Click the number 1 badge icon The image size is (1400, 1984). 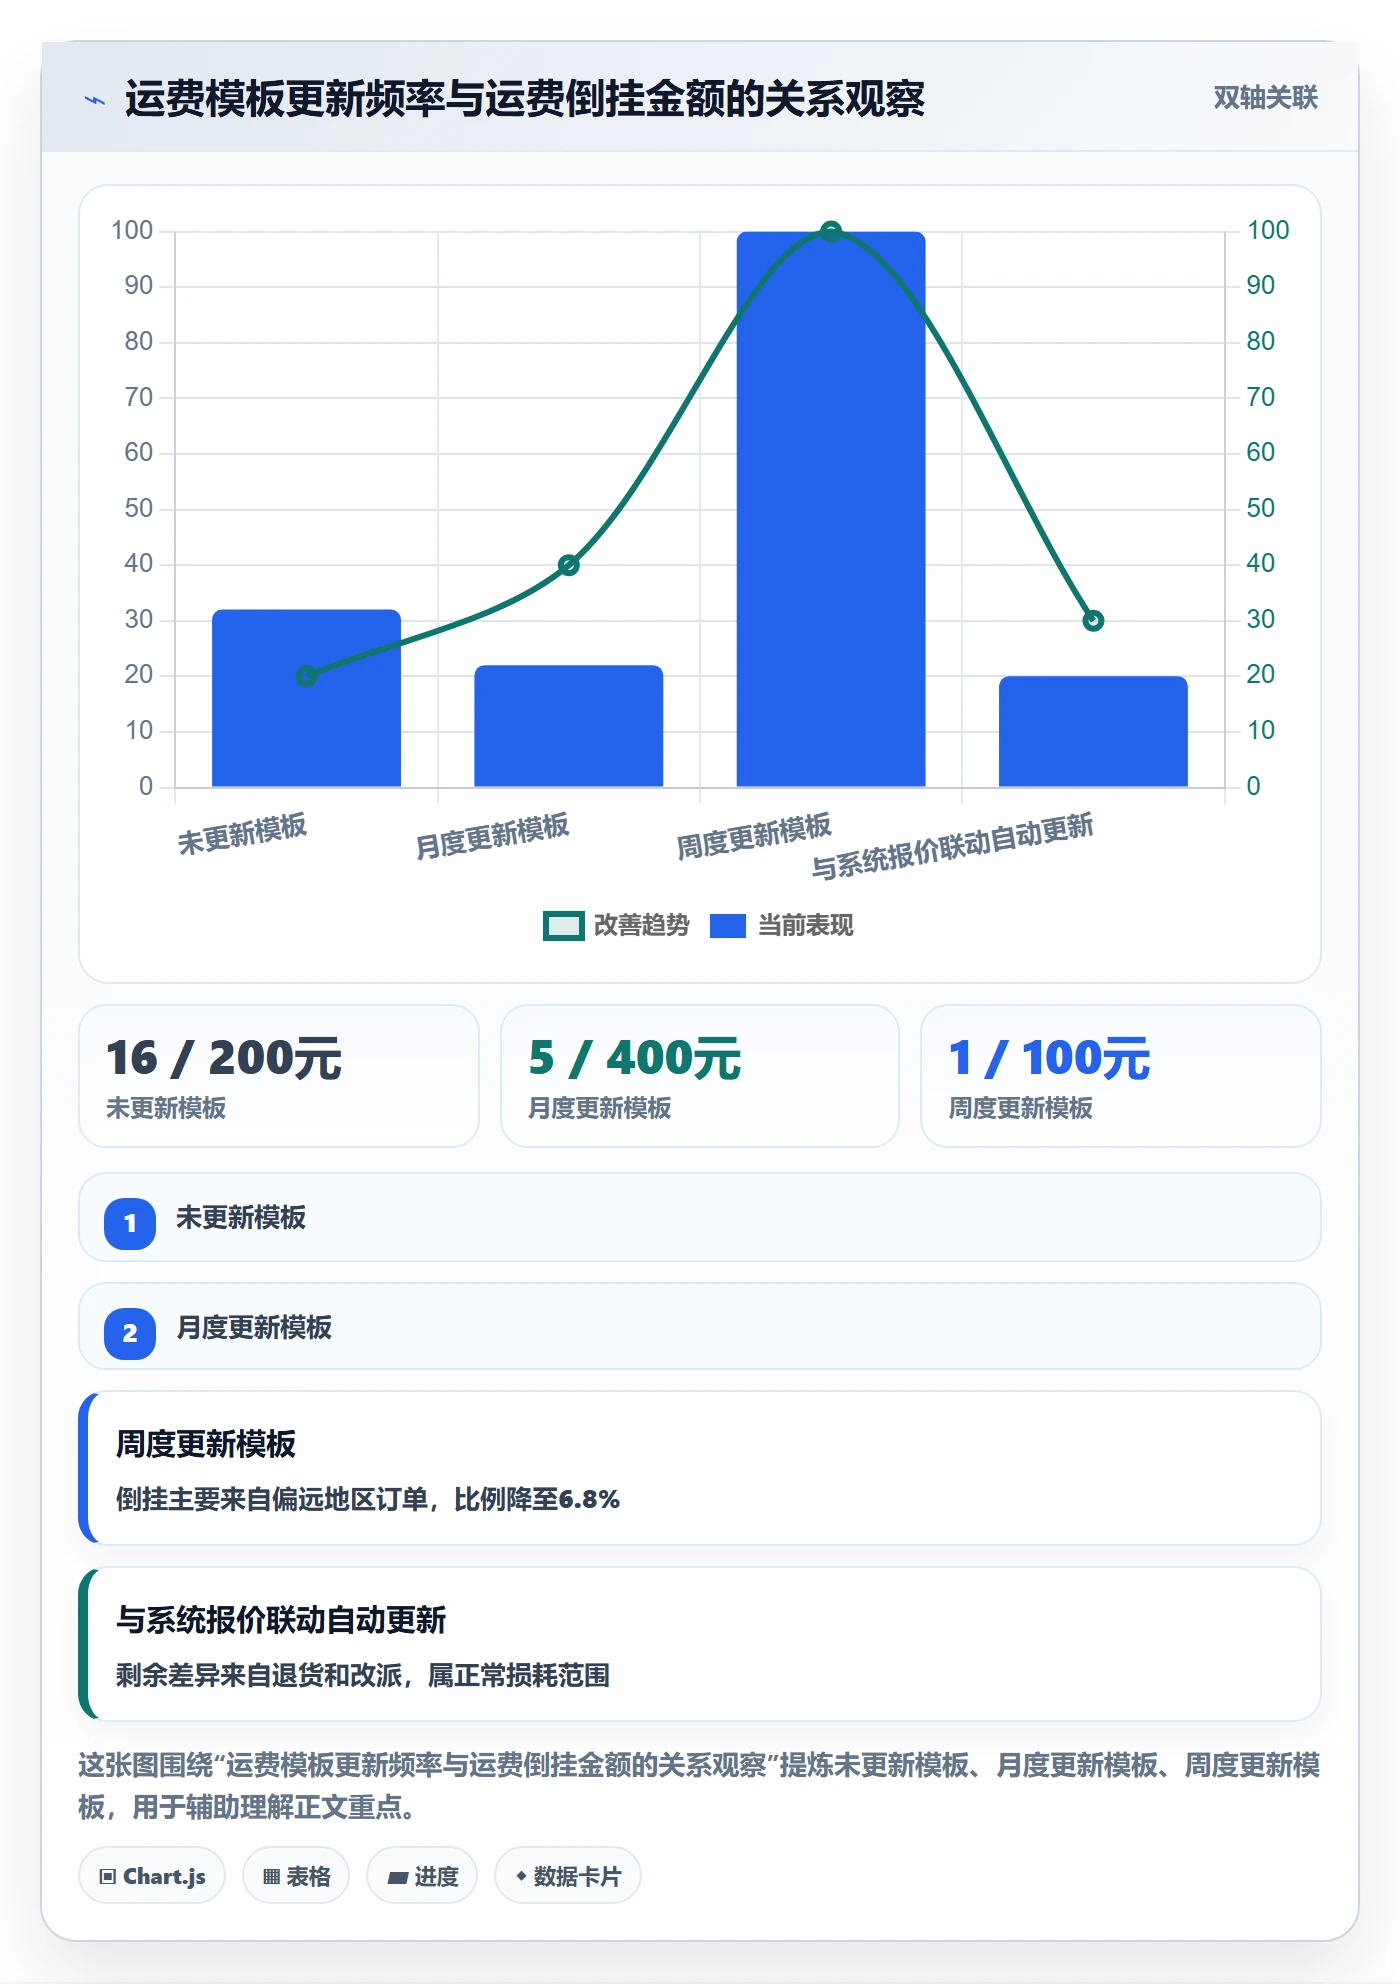coord(130,1223)
